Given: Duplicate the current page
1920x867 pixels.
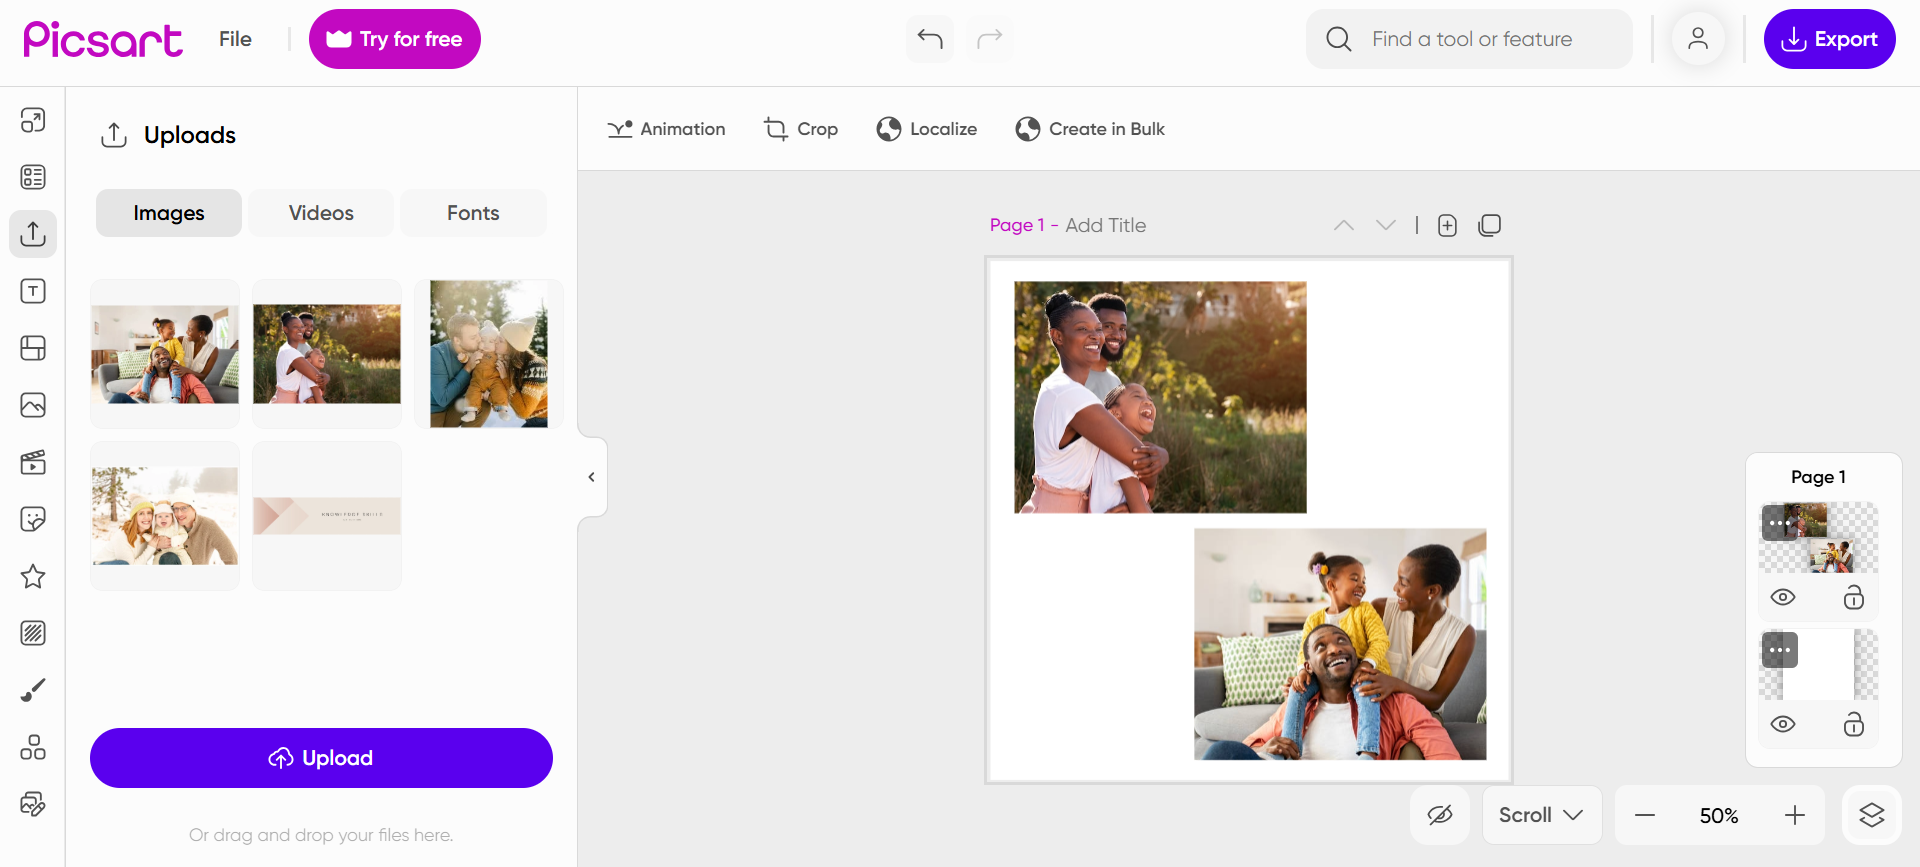Looking at the screenshot, I should 1490,225.
